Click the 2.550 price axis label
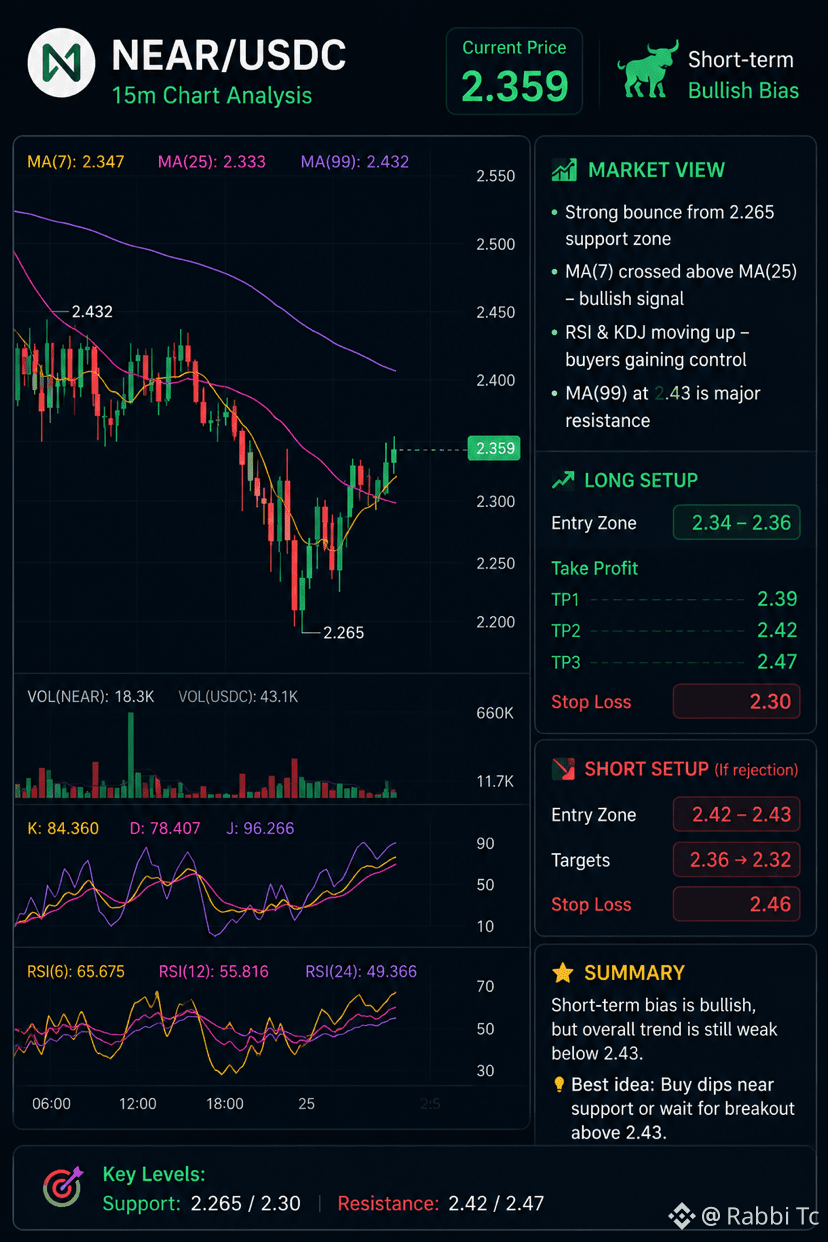 coord(495,176)
